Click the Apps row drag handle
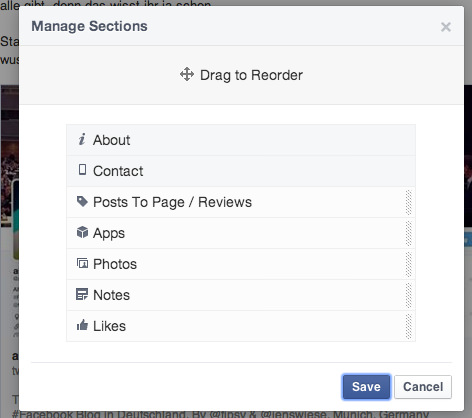The width and height of the screenshot is (472, 418). (x=409, y=233)
